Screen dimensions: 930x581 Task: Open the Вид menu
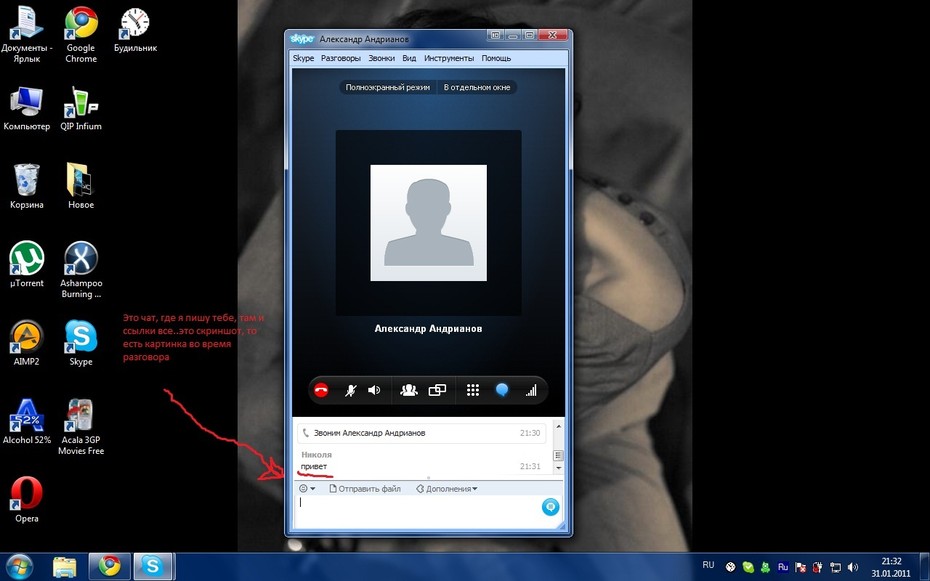409,58
